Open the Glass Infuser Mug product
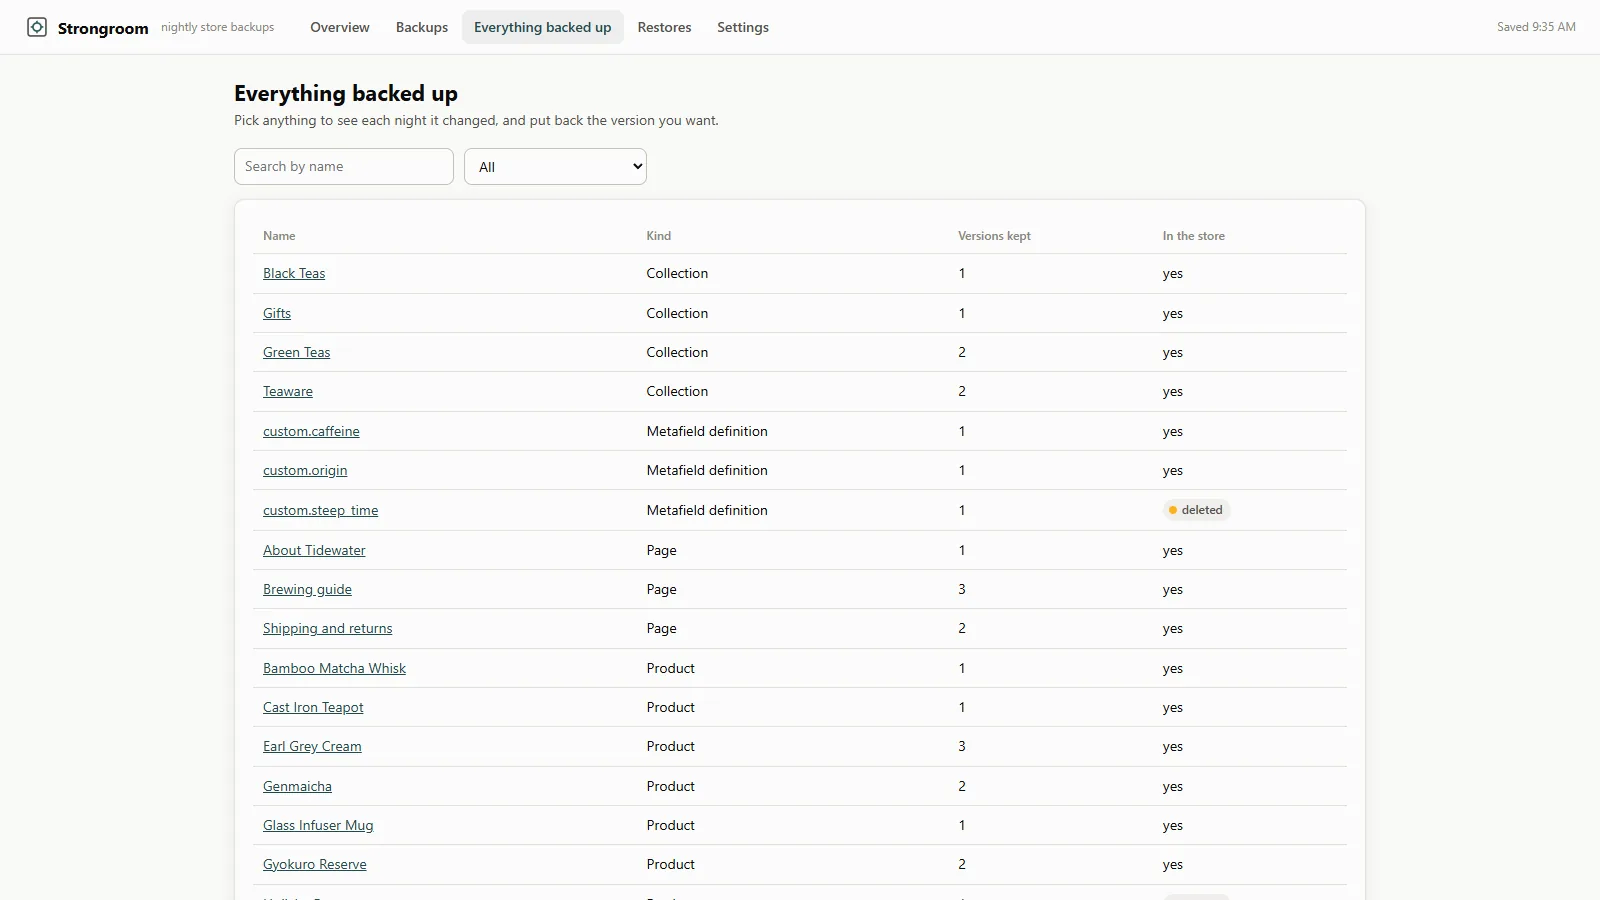 (318, 826)
